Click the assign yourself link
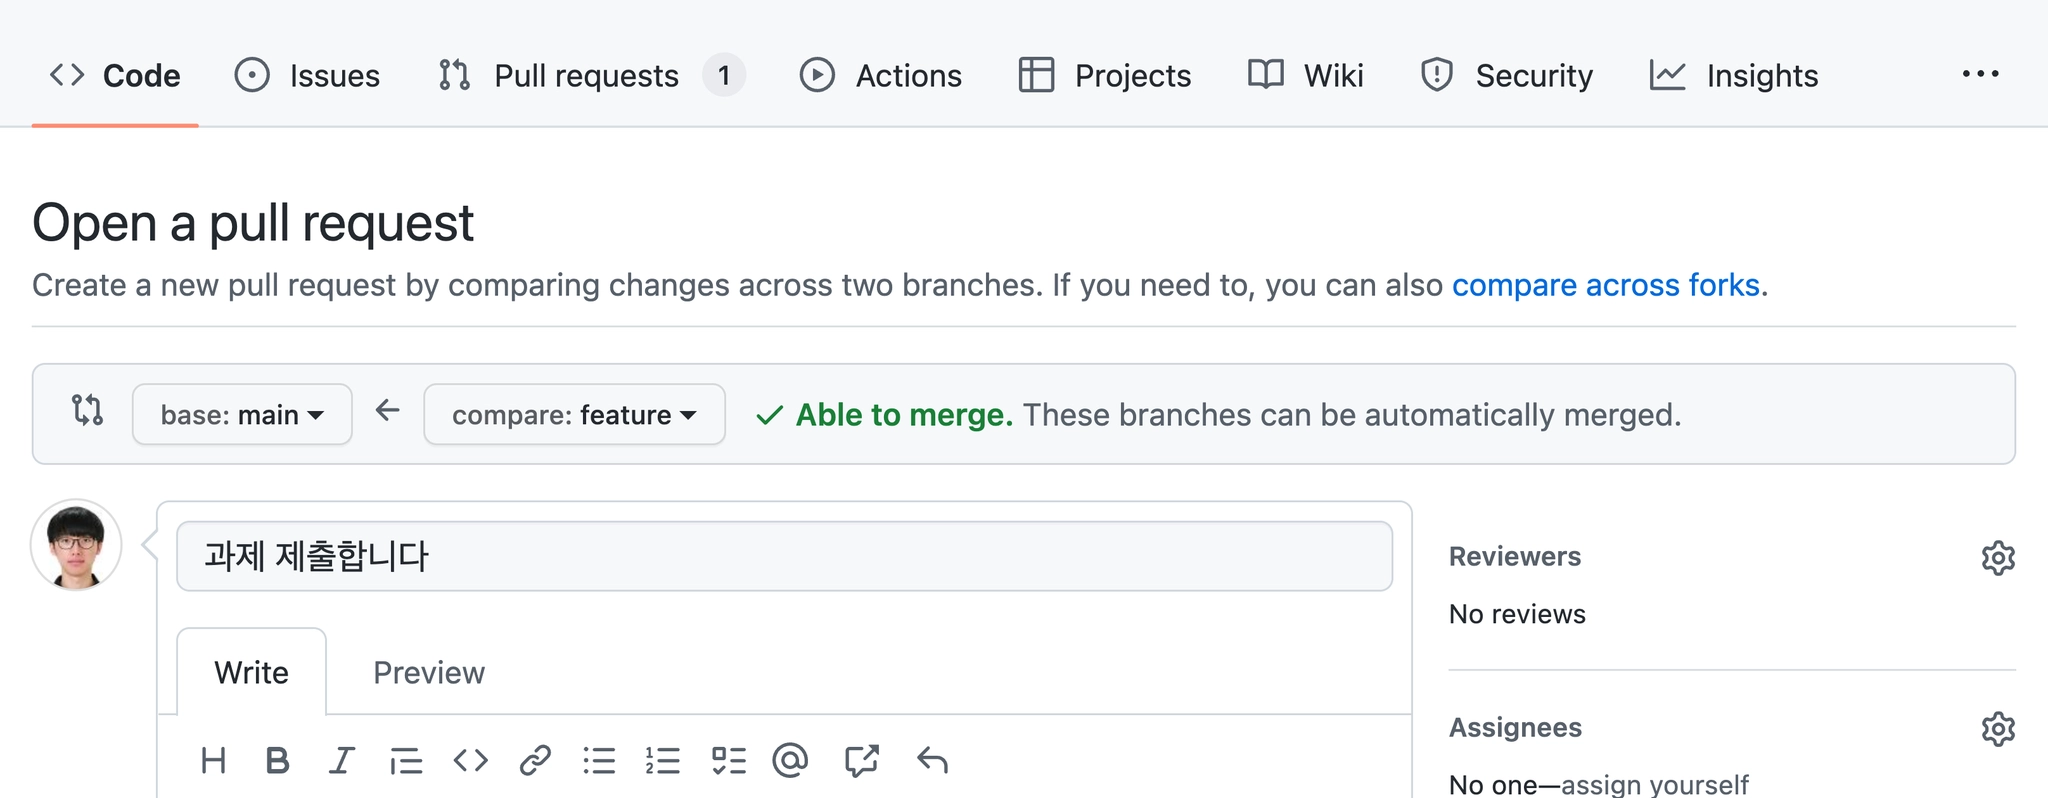The height and width of the screenshot is (798, 2048). (x=1655, y=784)
